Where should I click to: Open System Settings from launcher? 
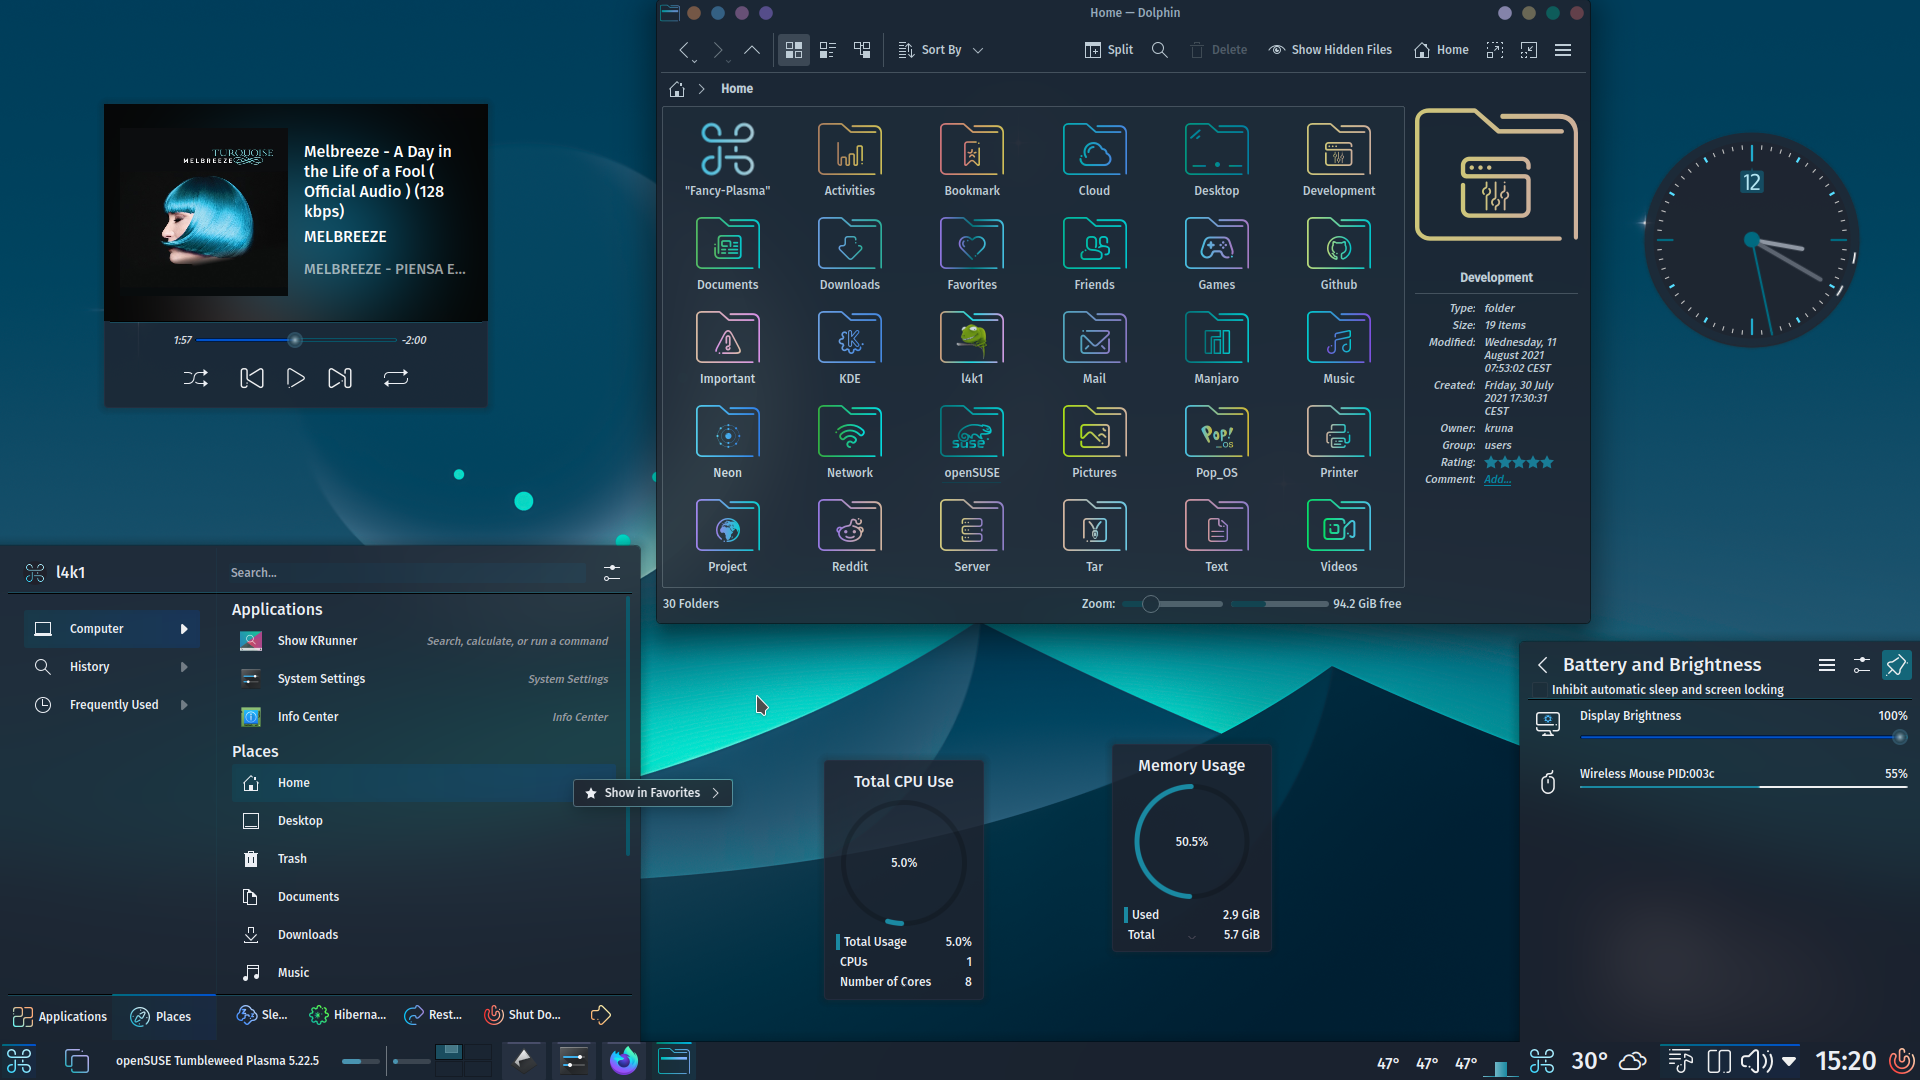[x=424, y=679]
